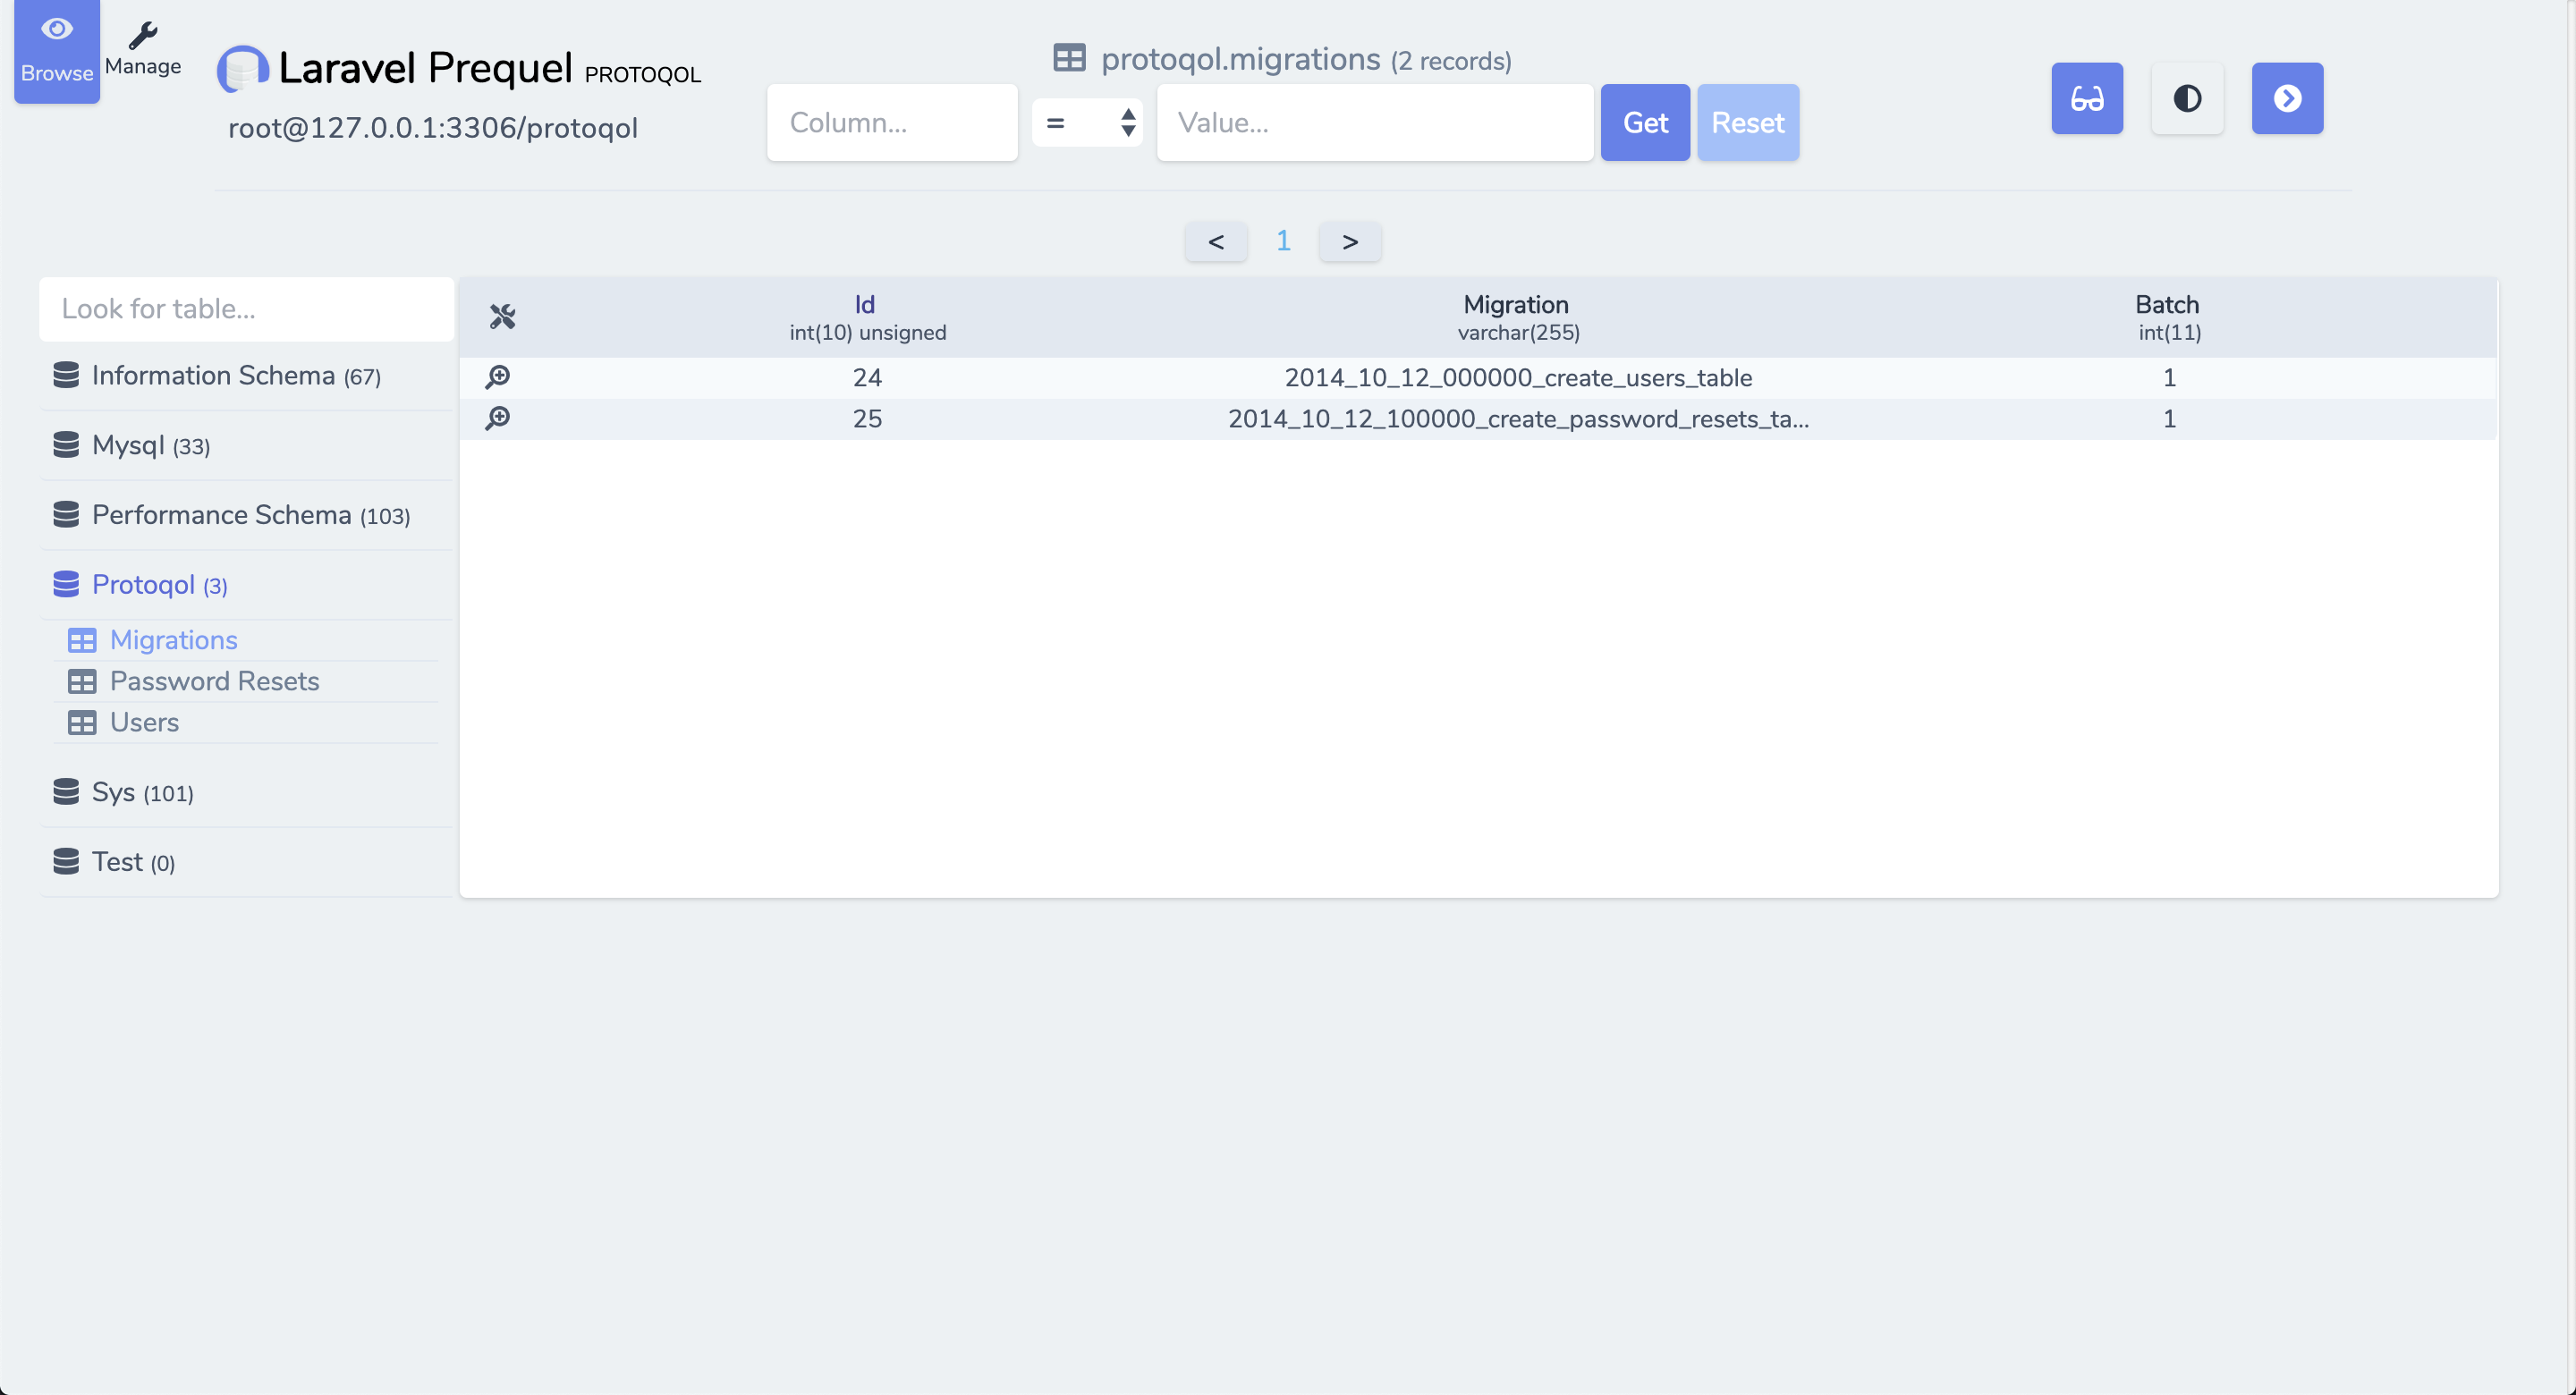Open the column filter dropdown

coord(893,122)
